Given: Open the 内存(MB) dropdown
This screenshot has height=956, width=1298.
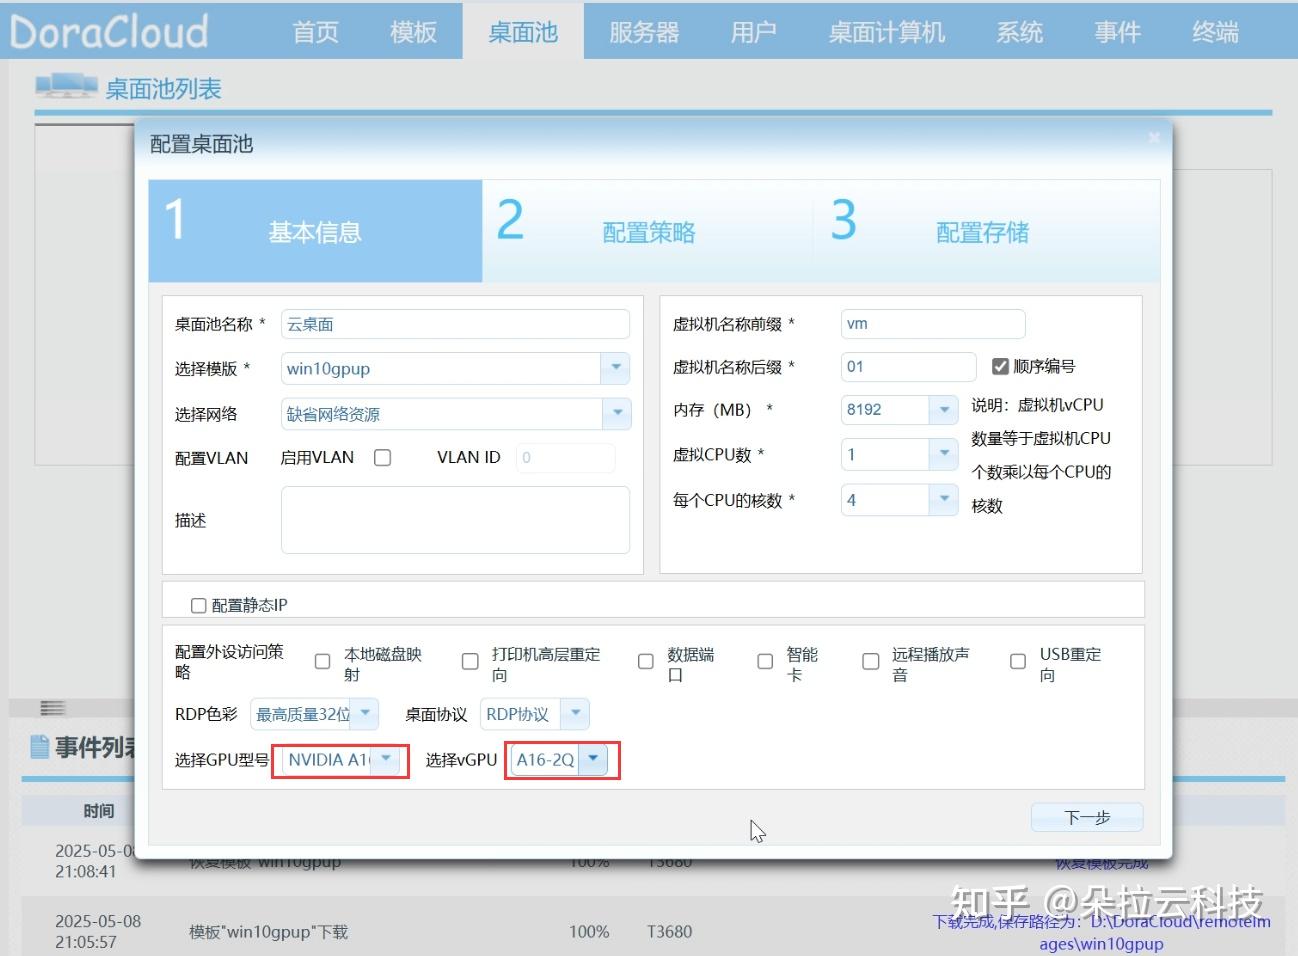Looking at the screenshot, I should pos(943,409).
